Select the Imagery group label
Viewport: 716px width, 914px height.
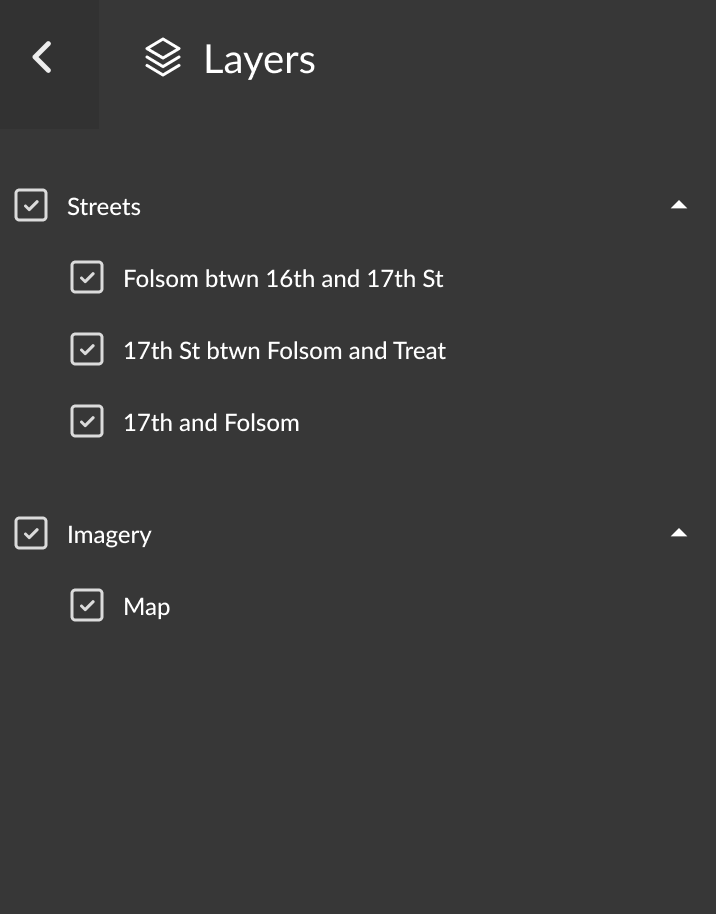pos(109,534)
